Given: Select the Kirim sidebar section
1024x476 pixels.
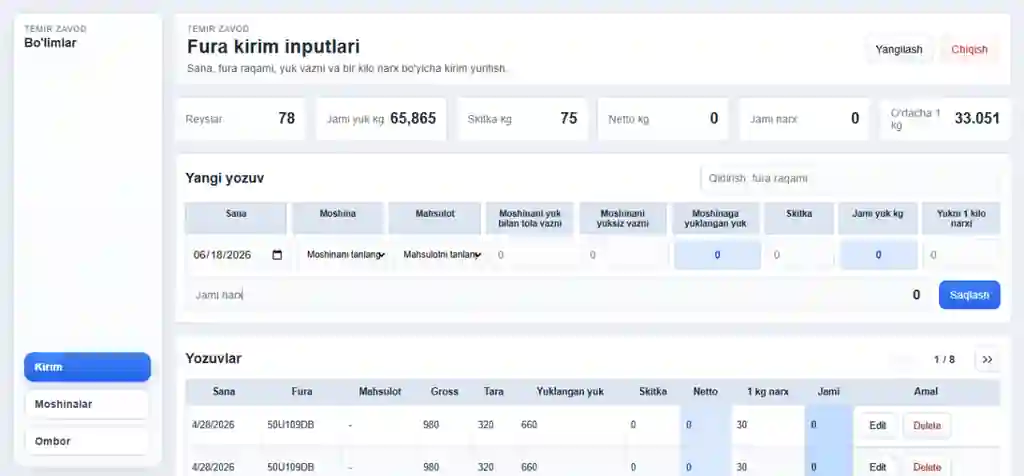Looking at the screenshot, I should tap(88, 367).
